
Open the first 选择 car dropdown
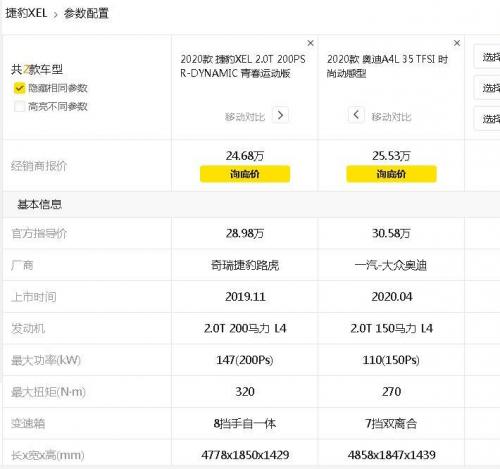point(487,57)
